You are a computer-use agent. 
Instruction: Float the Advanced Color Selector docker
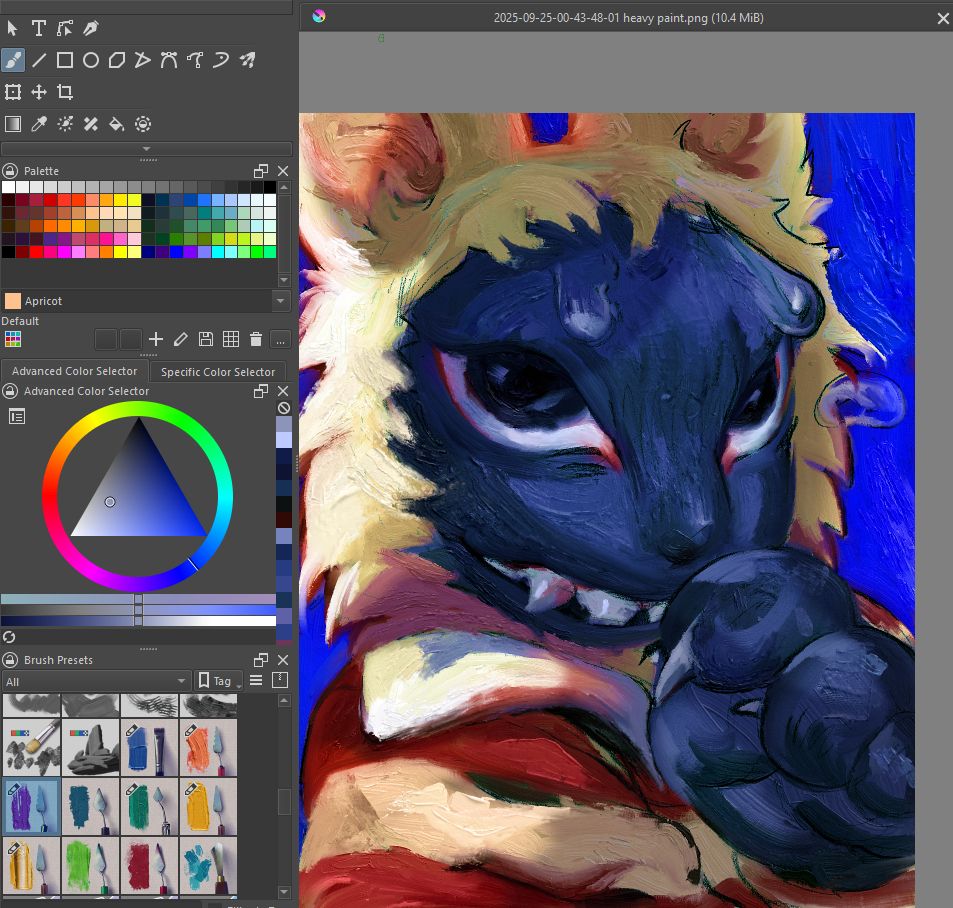(261, 391)
